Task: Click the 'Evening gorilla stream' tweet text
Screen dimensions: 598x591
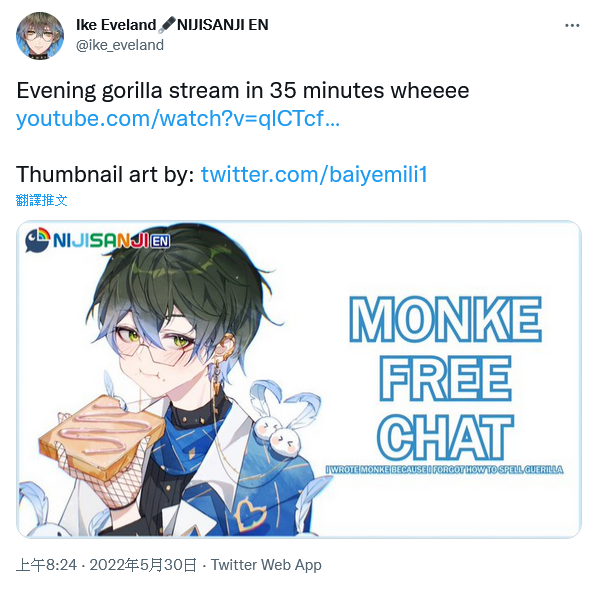Action: tap(243, 91)
